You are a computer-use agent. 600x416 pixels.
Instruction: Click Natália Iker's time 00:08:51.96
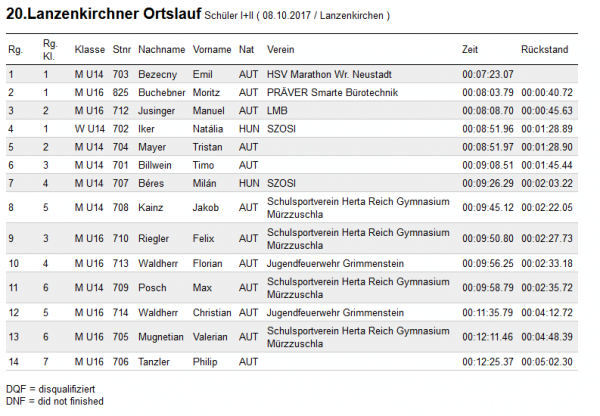click(488, 129)
